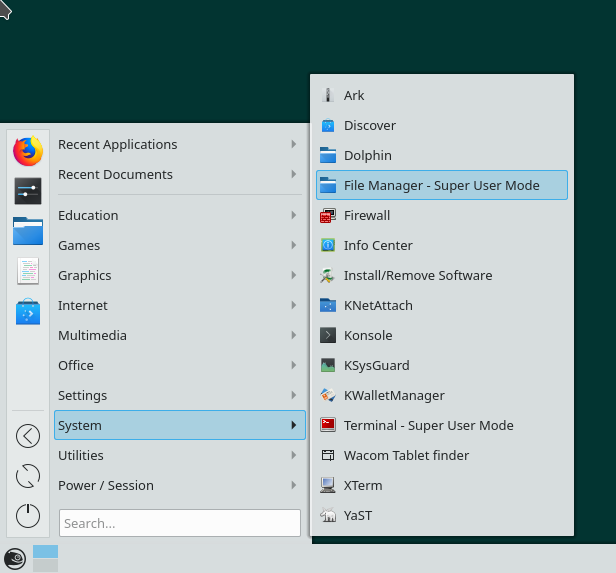Open the Office category label

click(76, 365)
